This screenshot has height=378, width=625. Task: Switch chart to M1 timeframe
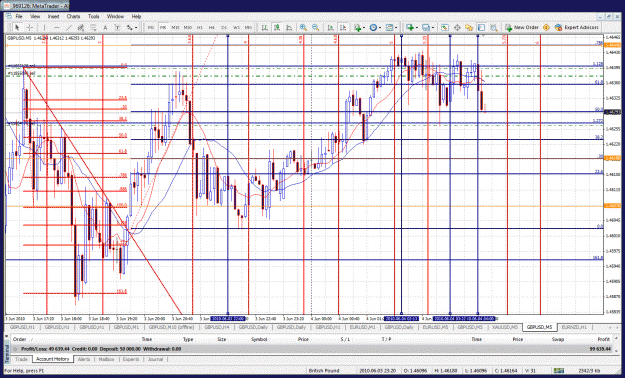tap(151, 28)
